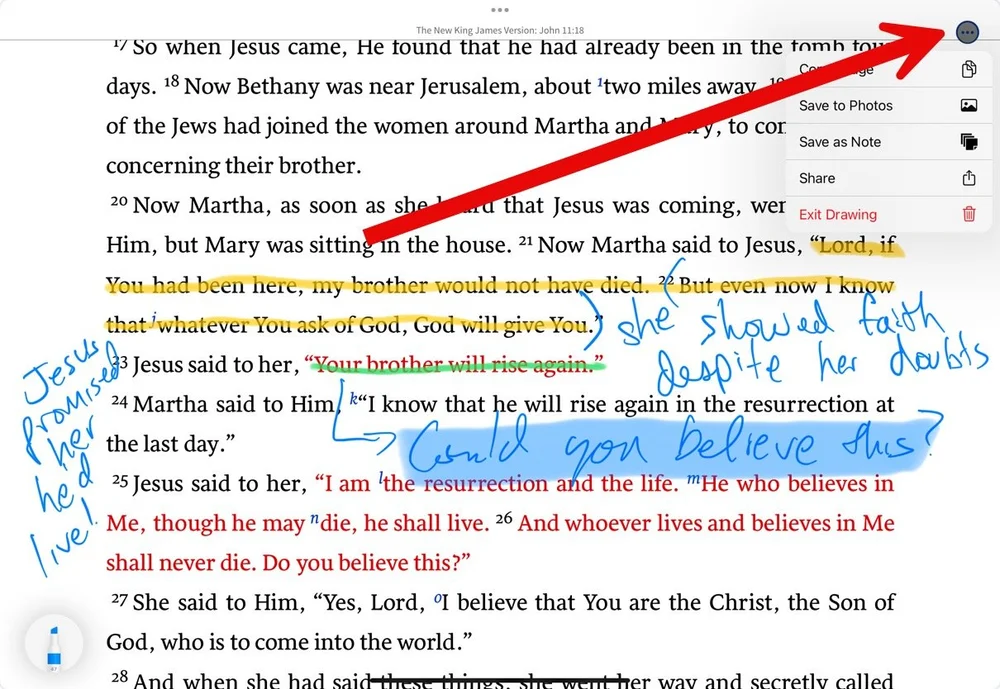The height and width of the screenshot is (689, 1000).
Task: Tap verse number 25 before 'Jesus said to her'
Action: (x=120, y=480)
